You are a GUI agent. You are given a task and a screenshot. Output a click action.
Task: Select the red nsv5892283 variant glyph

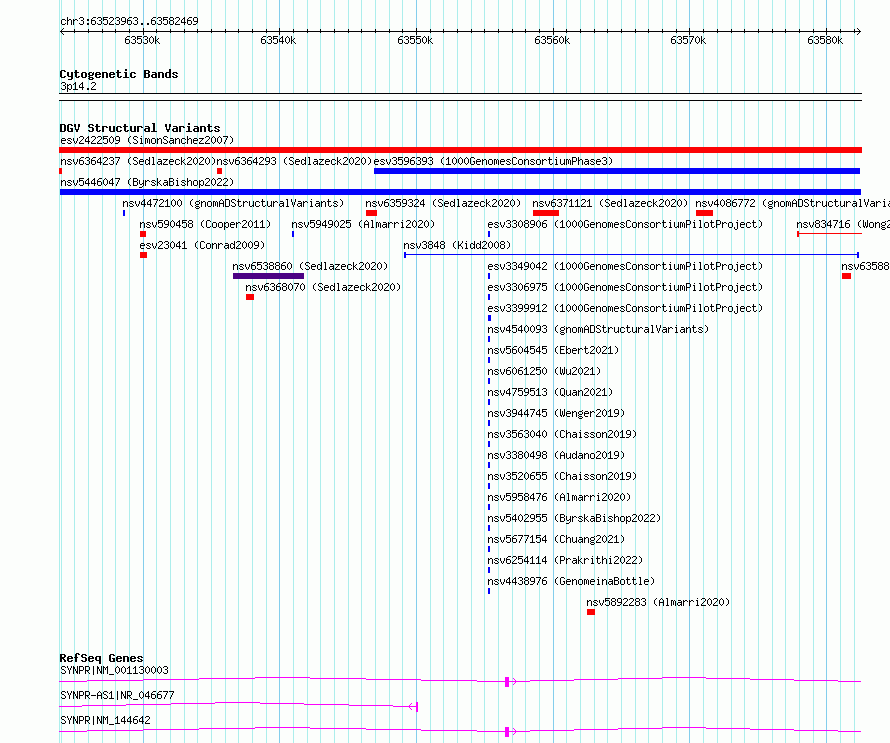tap(591, 612)
